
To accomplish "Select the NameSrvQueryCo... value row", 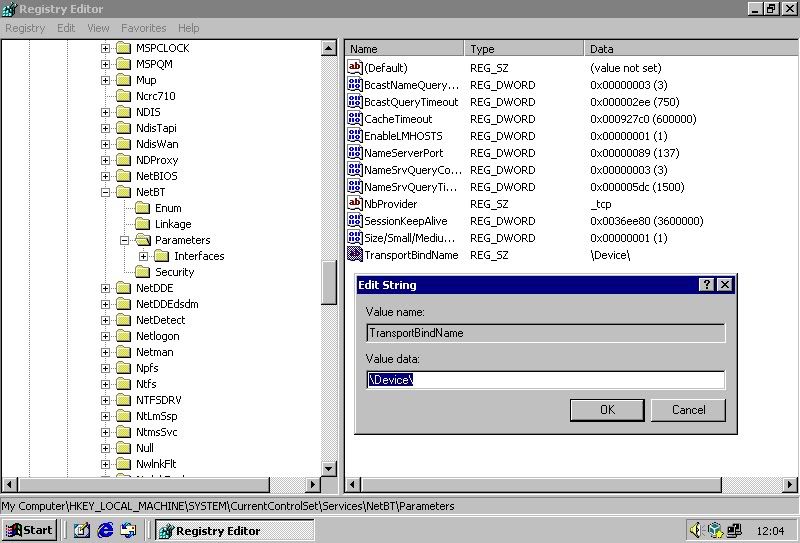I will (571, 170).
